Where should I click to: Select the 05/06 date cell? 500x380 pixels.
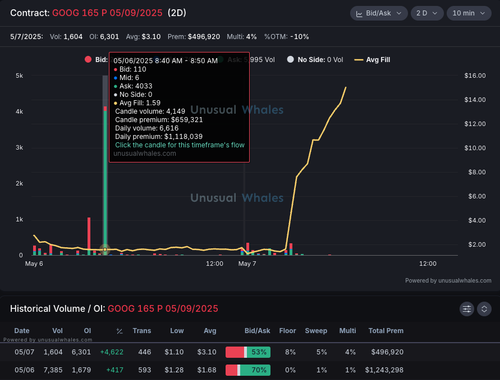point(24,370)
